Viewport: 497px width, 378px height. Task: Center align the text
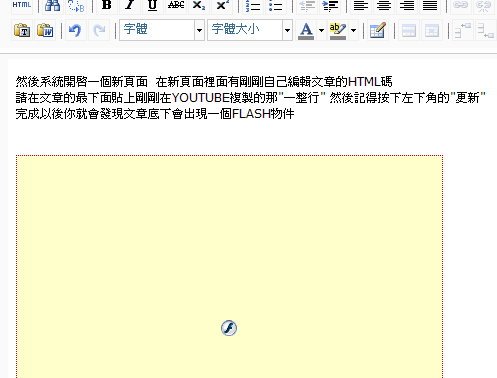click(384, 5)
